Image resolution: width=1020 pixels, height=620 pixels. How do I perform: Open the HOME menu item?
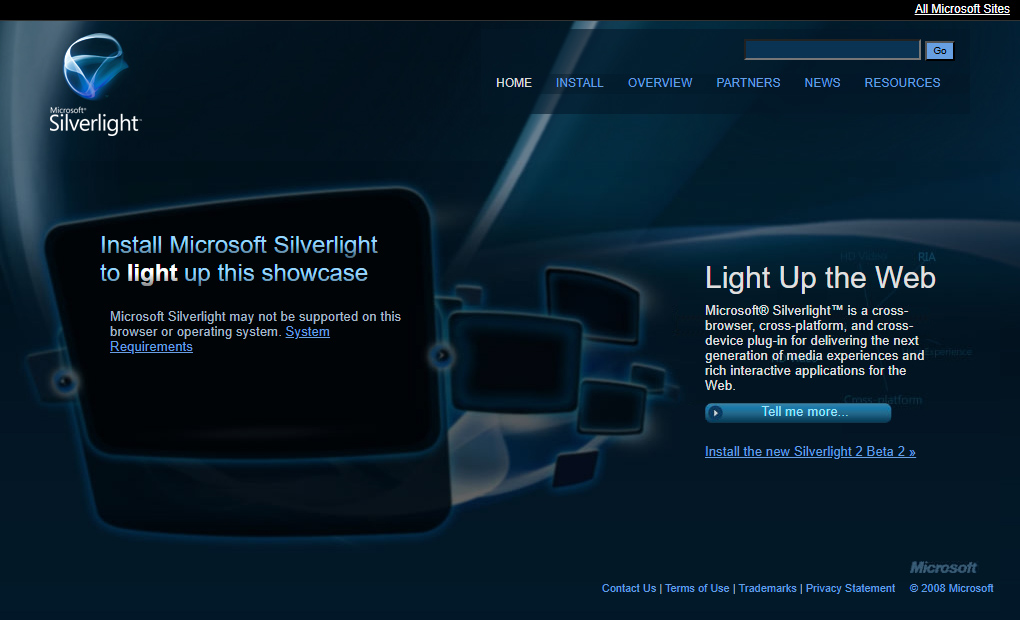514,83
